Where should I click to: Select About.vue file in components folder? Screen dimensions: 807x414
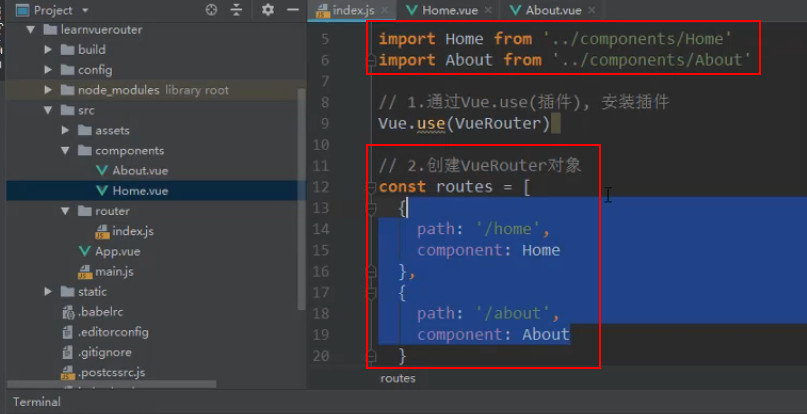pos(132,170)
